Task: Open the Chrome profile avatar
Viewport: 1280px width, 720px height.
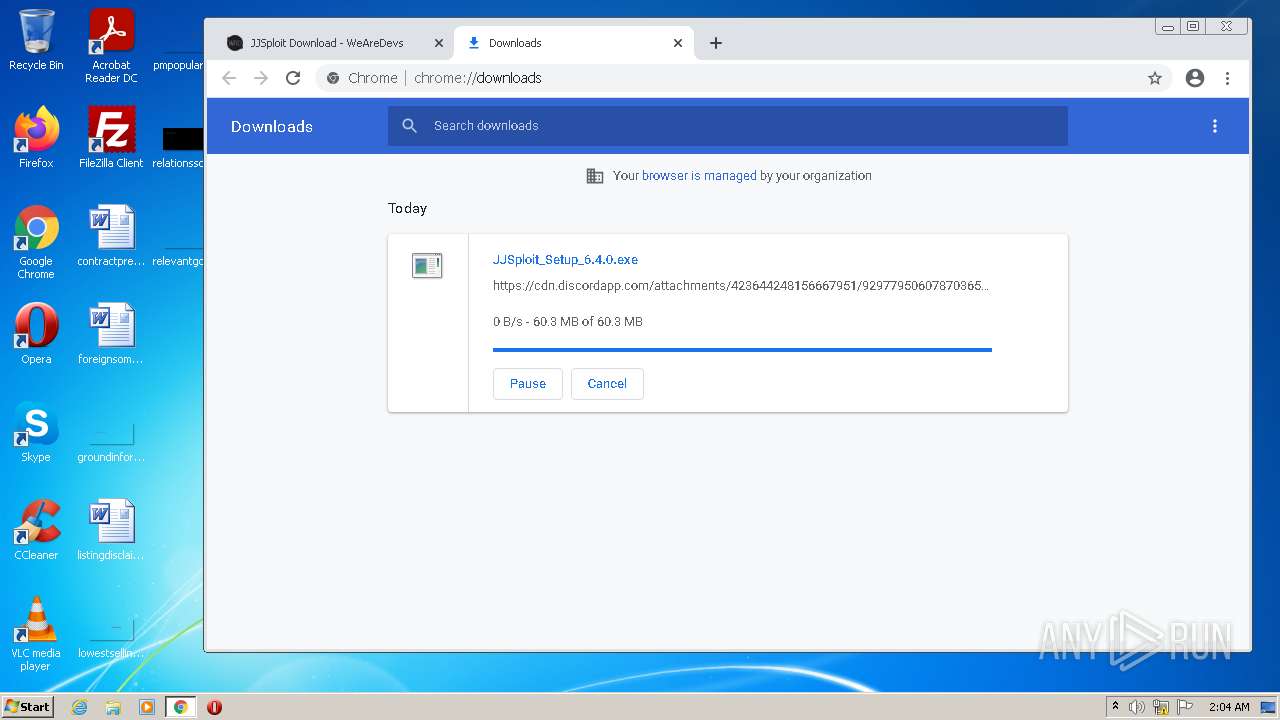Action: [1194, 78]
